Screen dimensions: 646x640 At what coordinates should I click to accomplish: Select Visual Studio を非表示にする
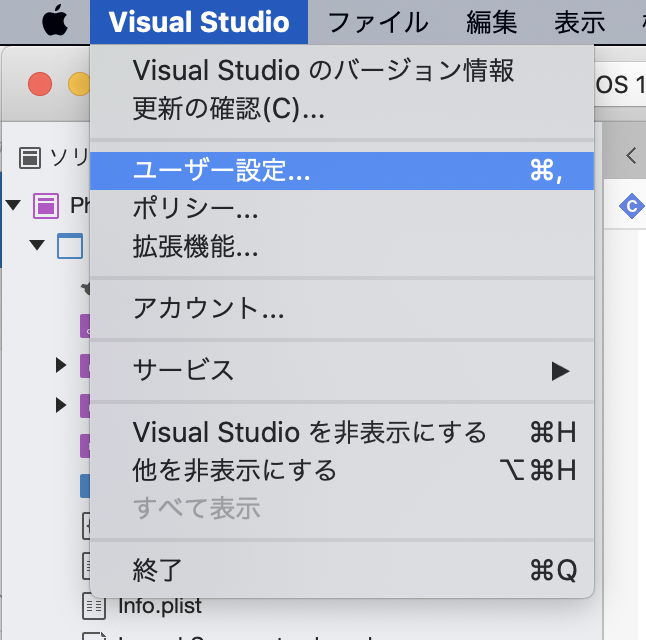click(x=342, y=432)
